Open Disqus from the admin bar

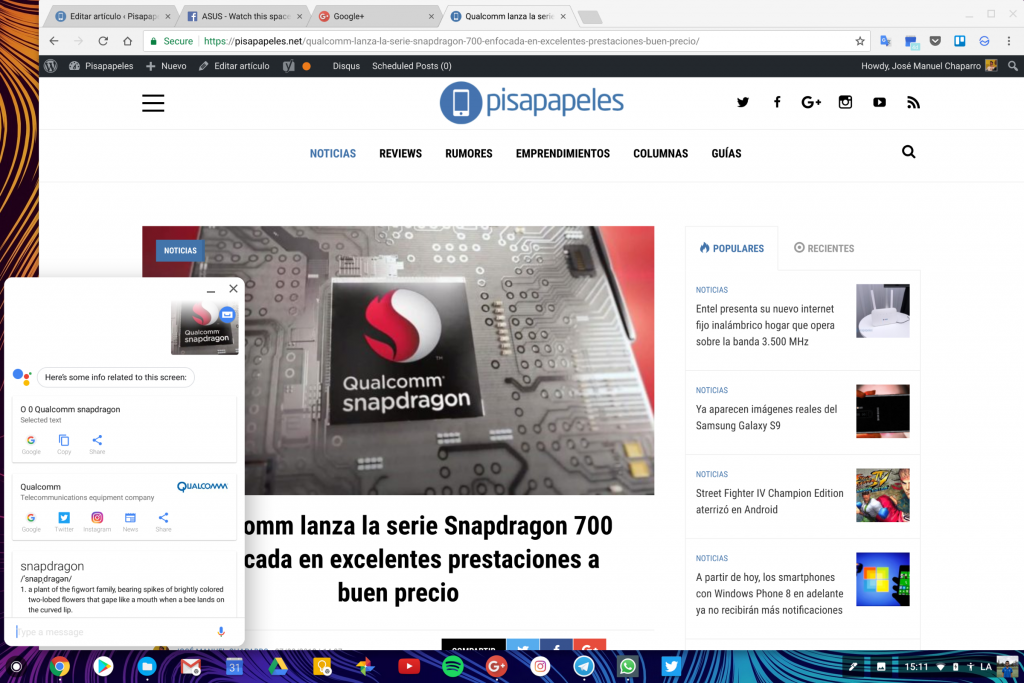pos(346,66)
